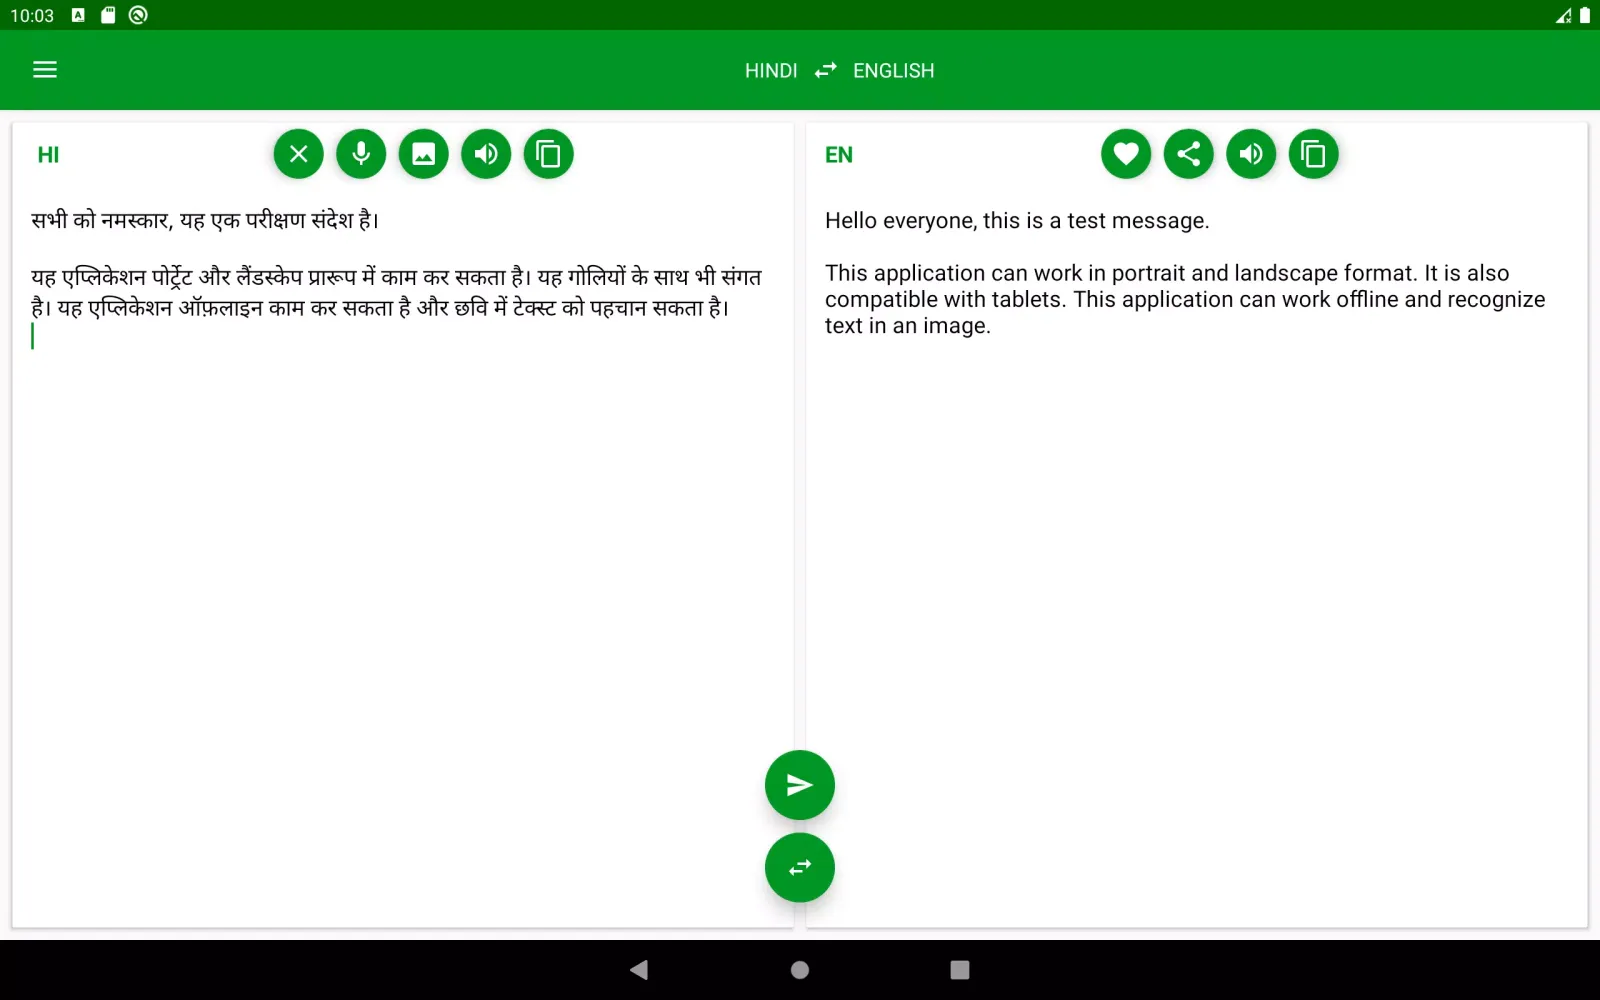Copy the English translation text
The height and width of the screenshot is (1000, 1600).
pyautogui.click(x=1314, y=154)
